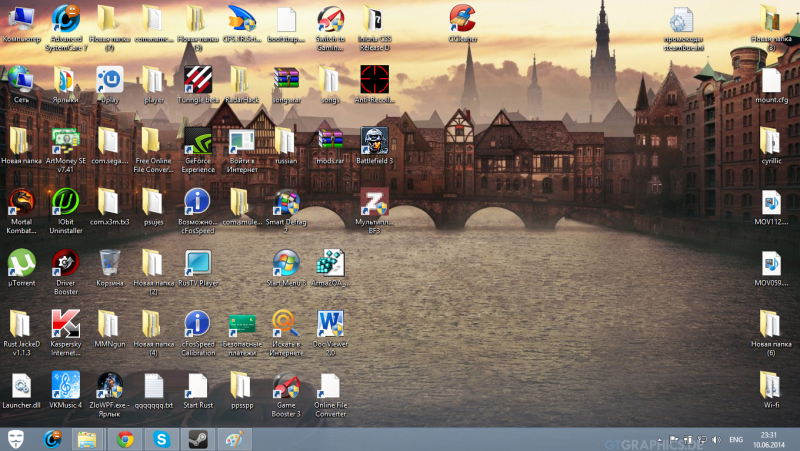Open the player folder
The height and width of the screenshot is (451, 800).
[x=153, y=80]
